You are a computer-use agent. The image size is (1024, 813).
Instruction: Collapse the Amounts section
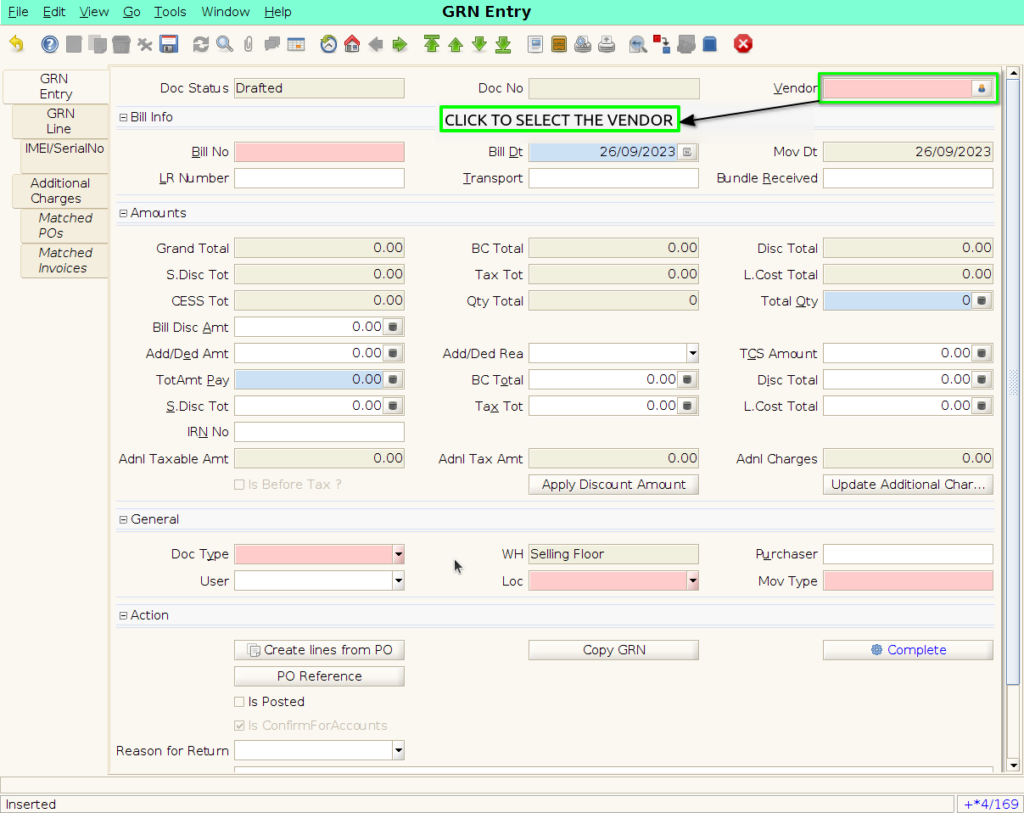click(x=123, y=213)
